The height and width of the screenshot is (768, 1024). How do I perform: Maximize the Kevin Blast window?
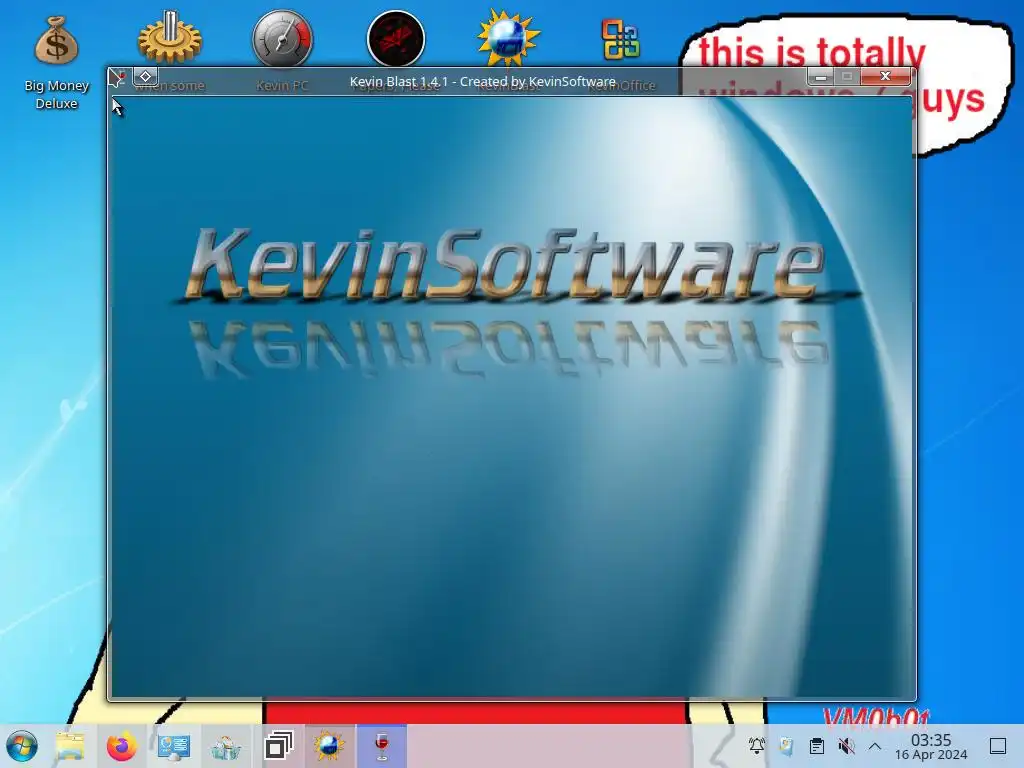pos(847,77)
